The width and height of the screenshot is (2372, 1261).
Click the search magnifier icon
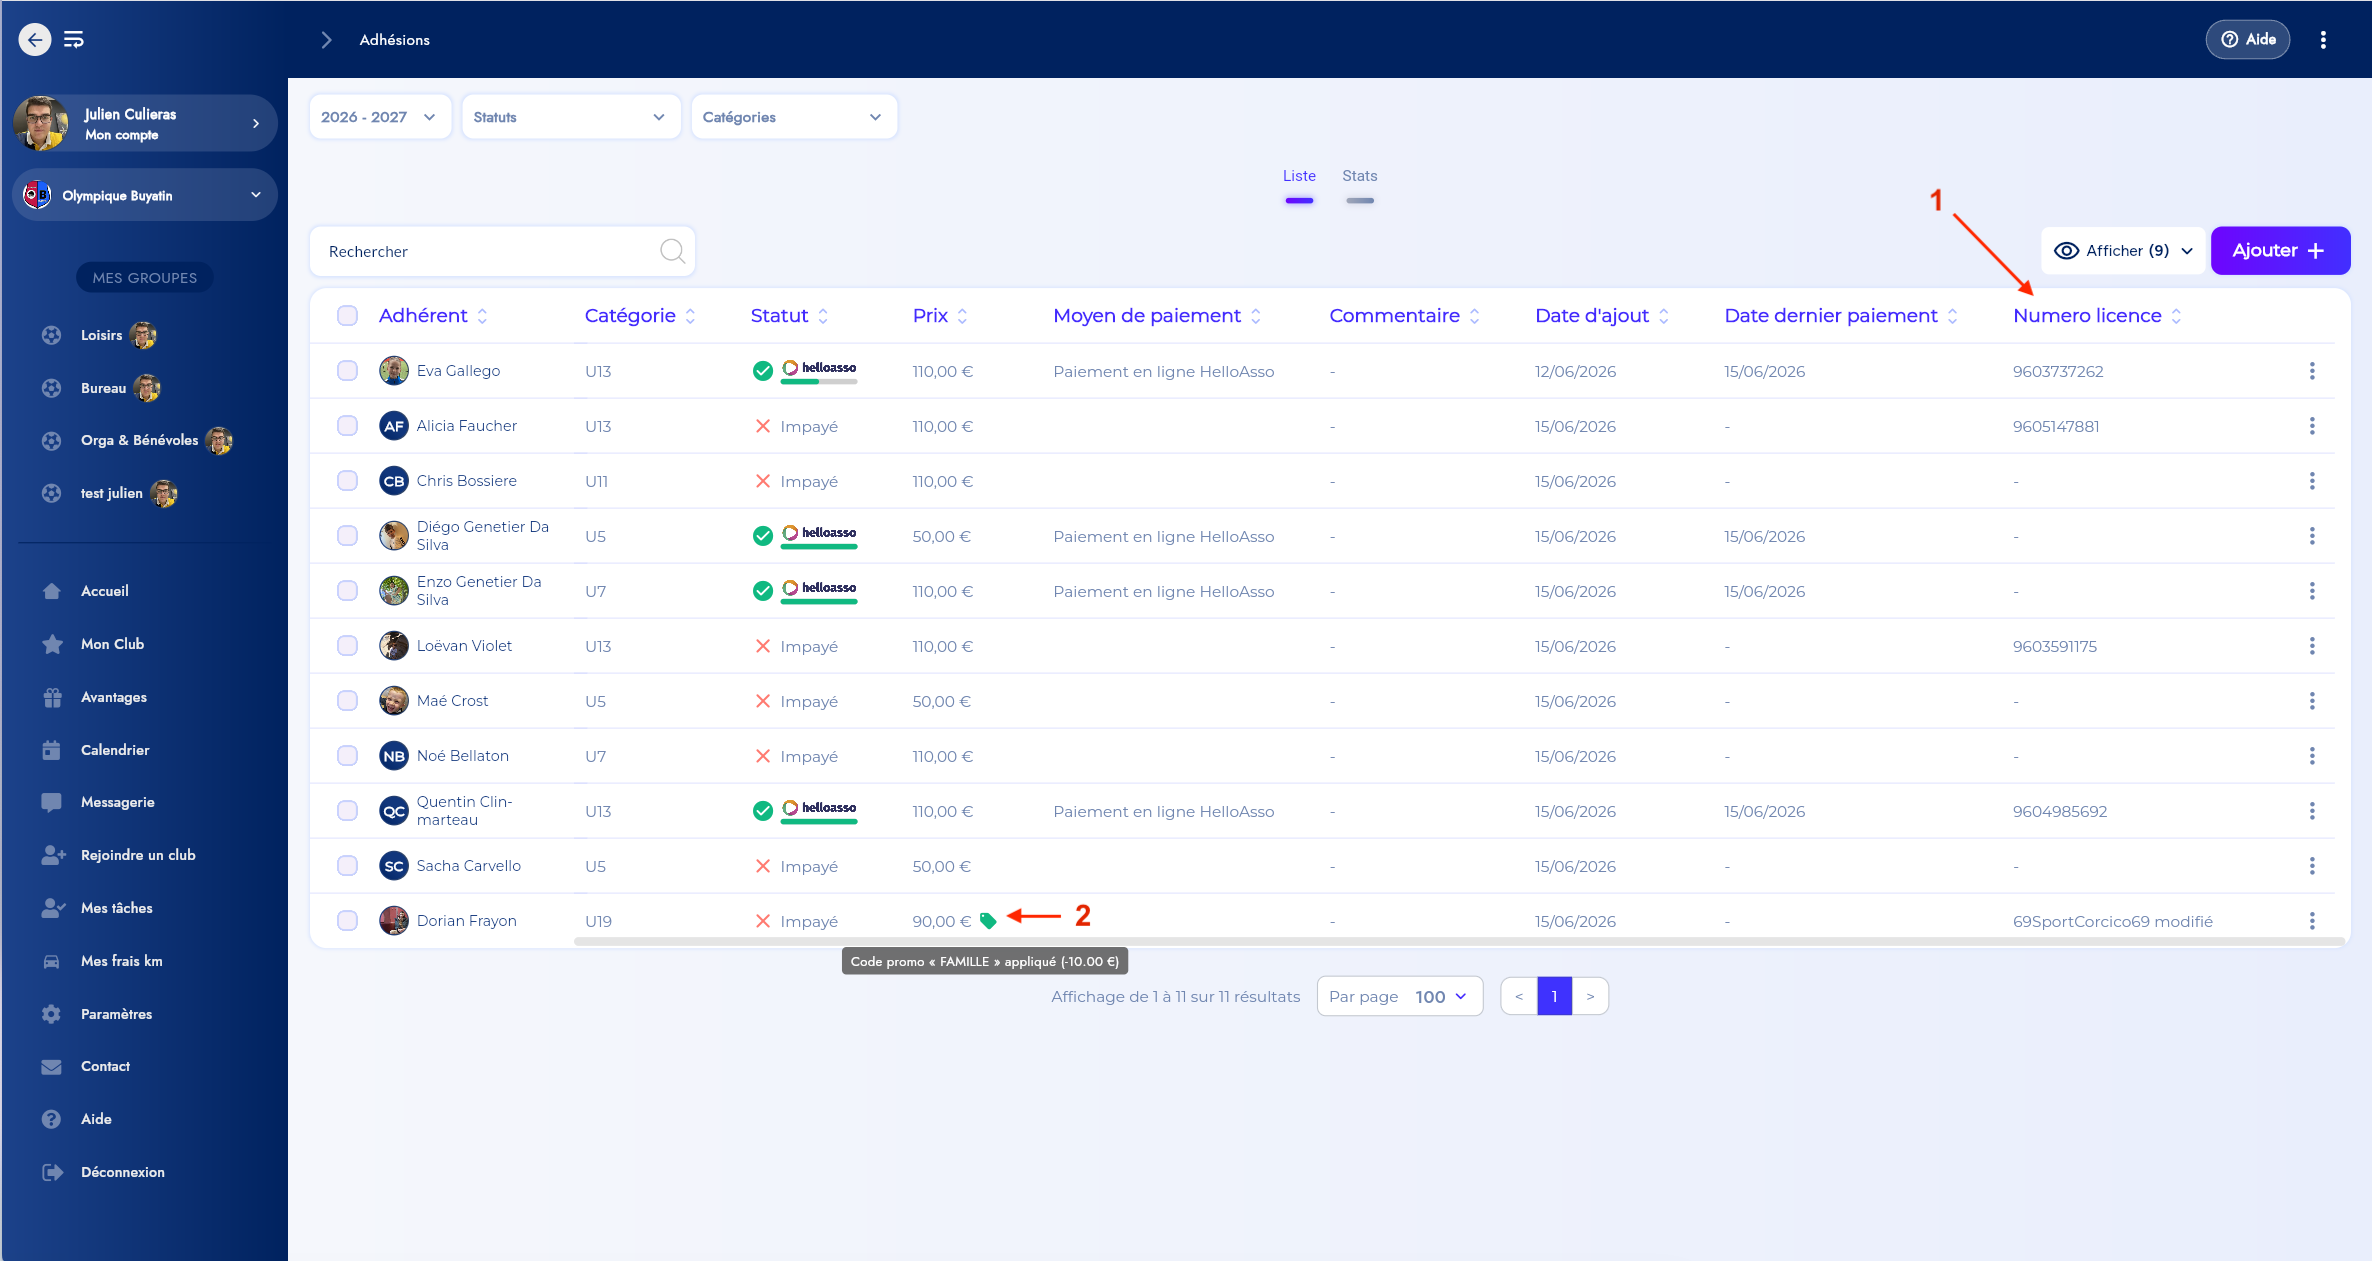tap(673, 251)
